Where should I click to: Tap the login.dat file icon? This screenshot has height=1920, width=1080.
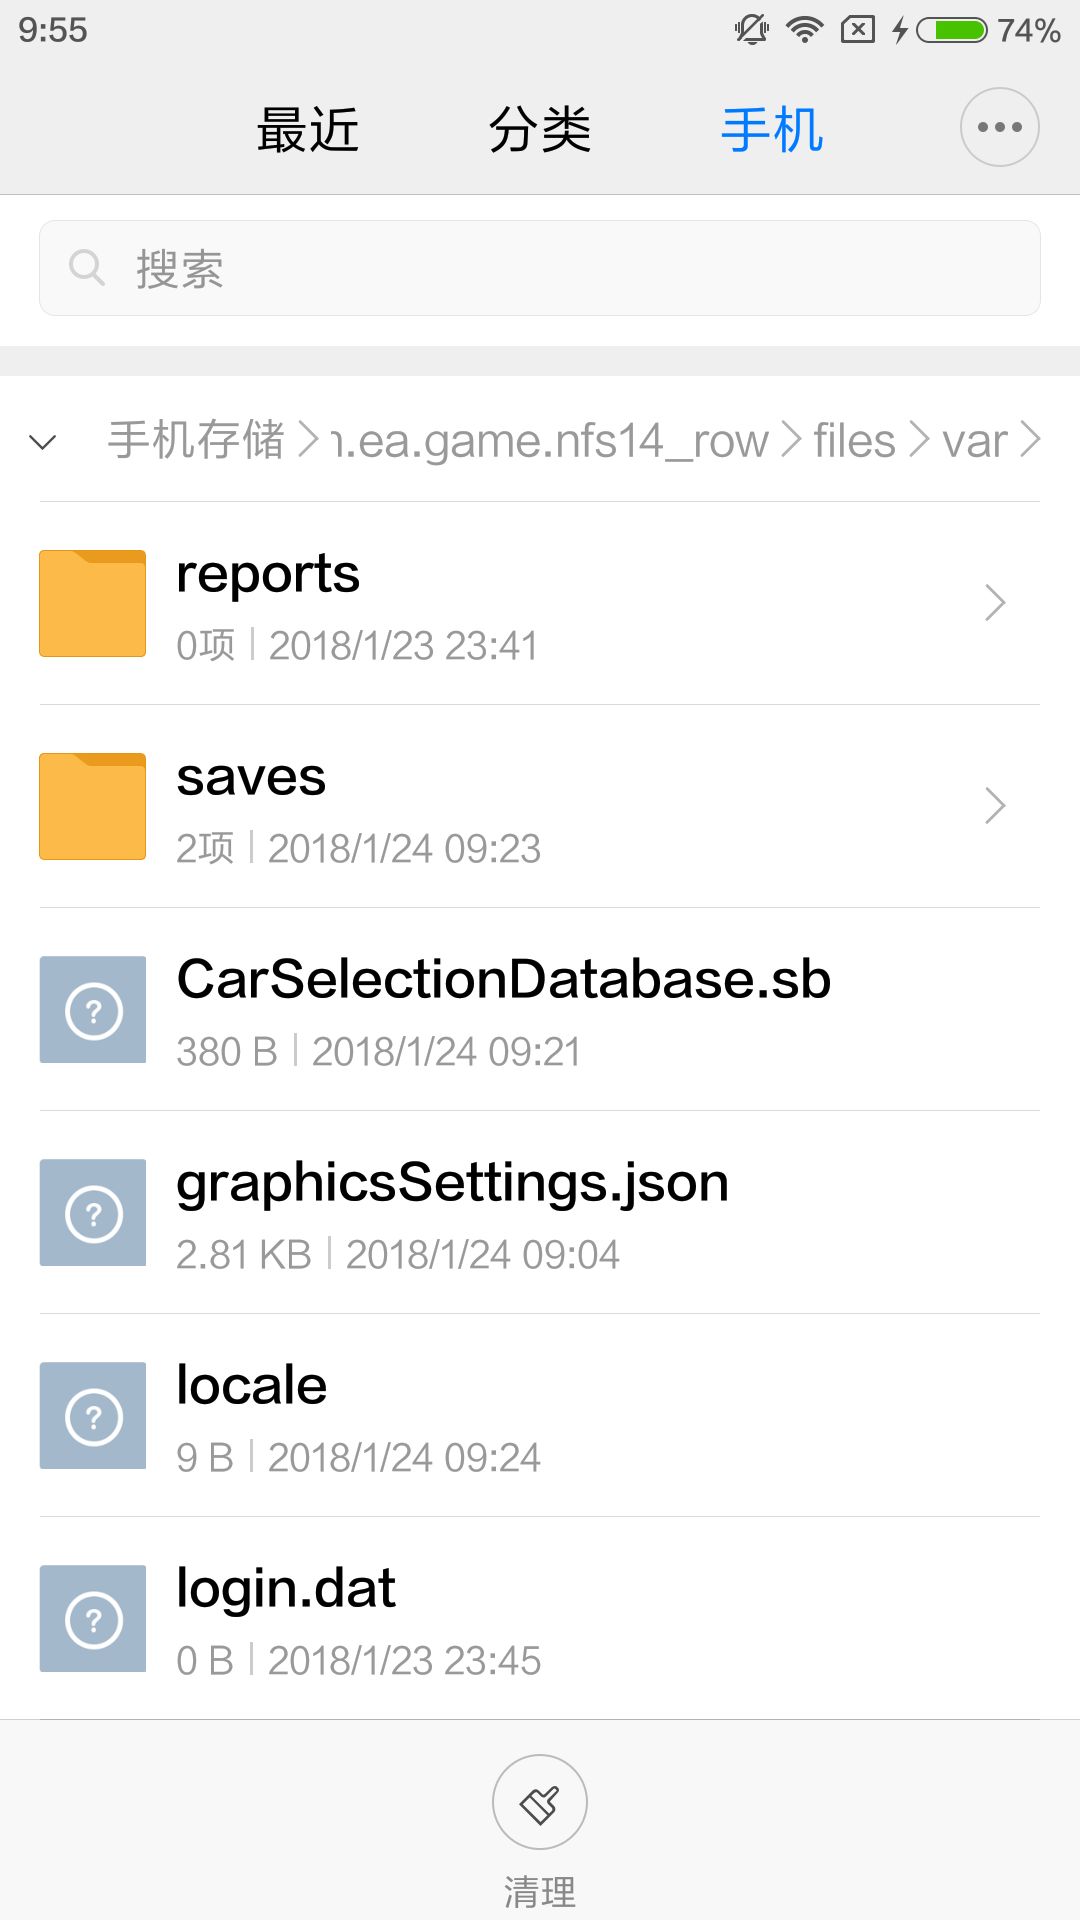(93, 1618)
